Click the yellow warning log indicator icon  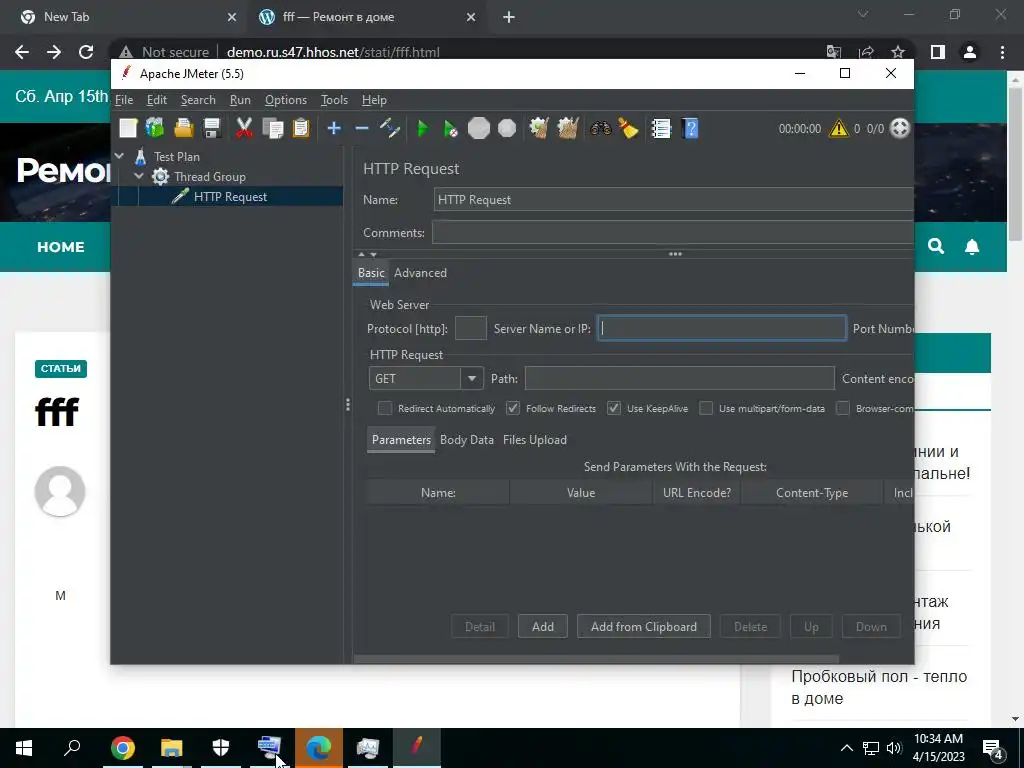(x=839, y=129)
